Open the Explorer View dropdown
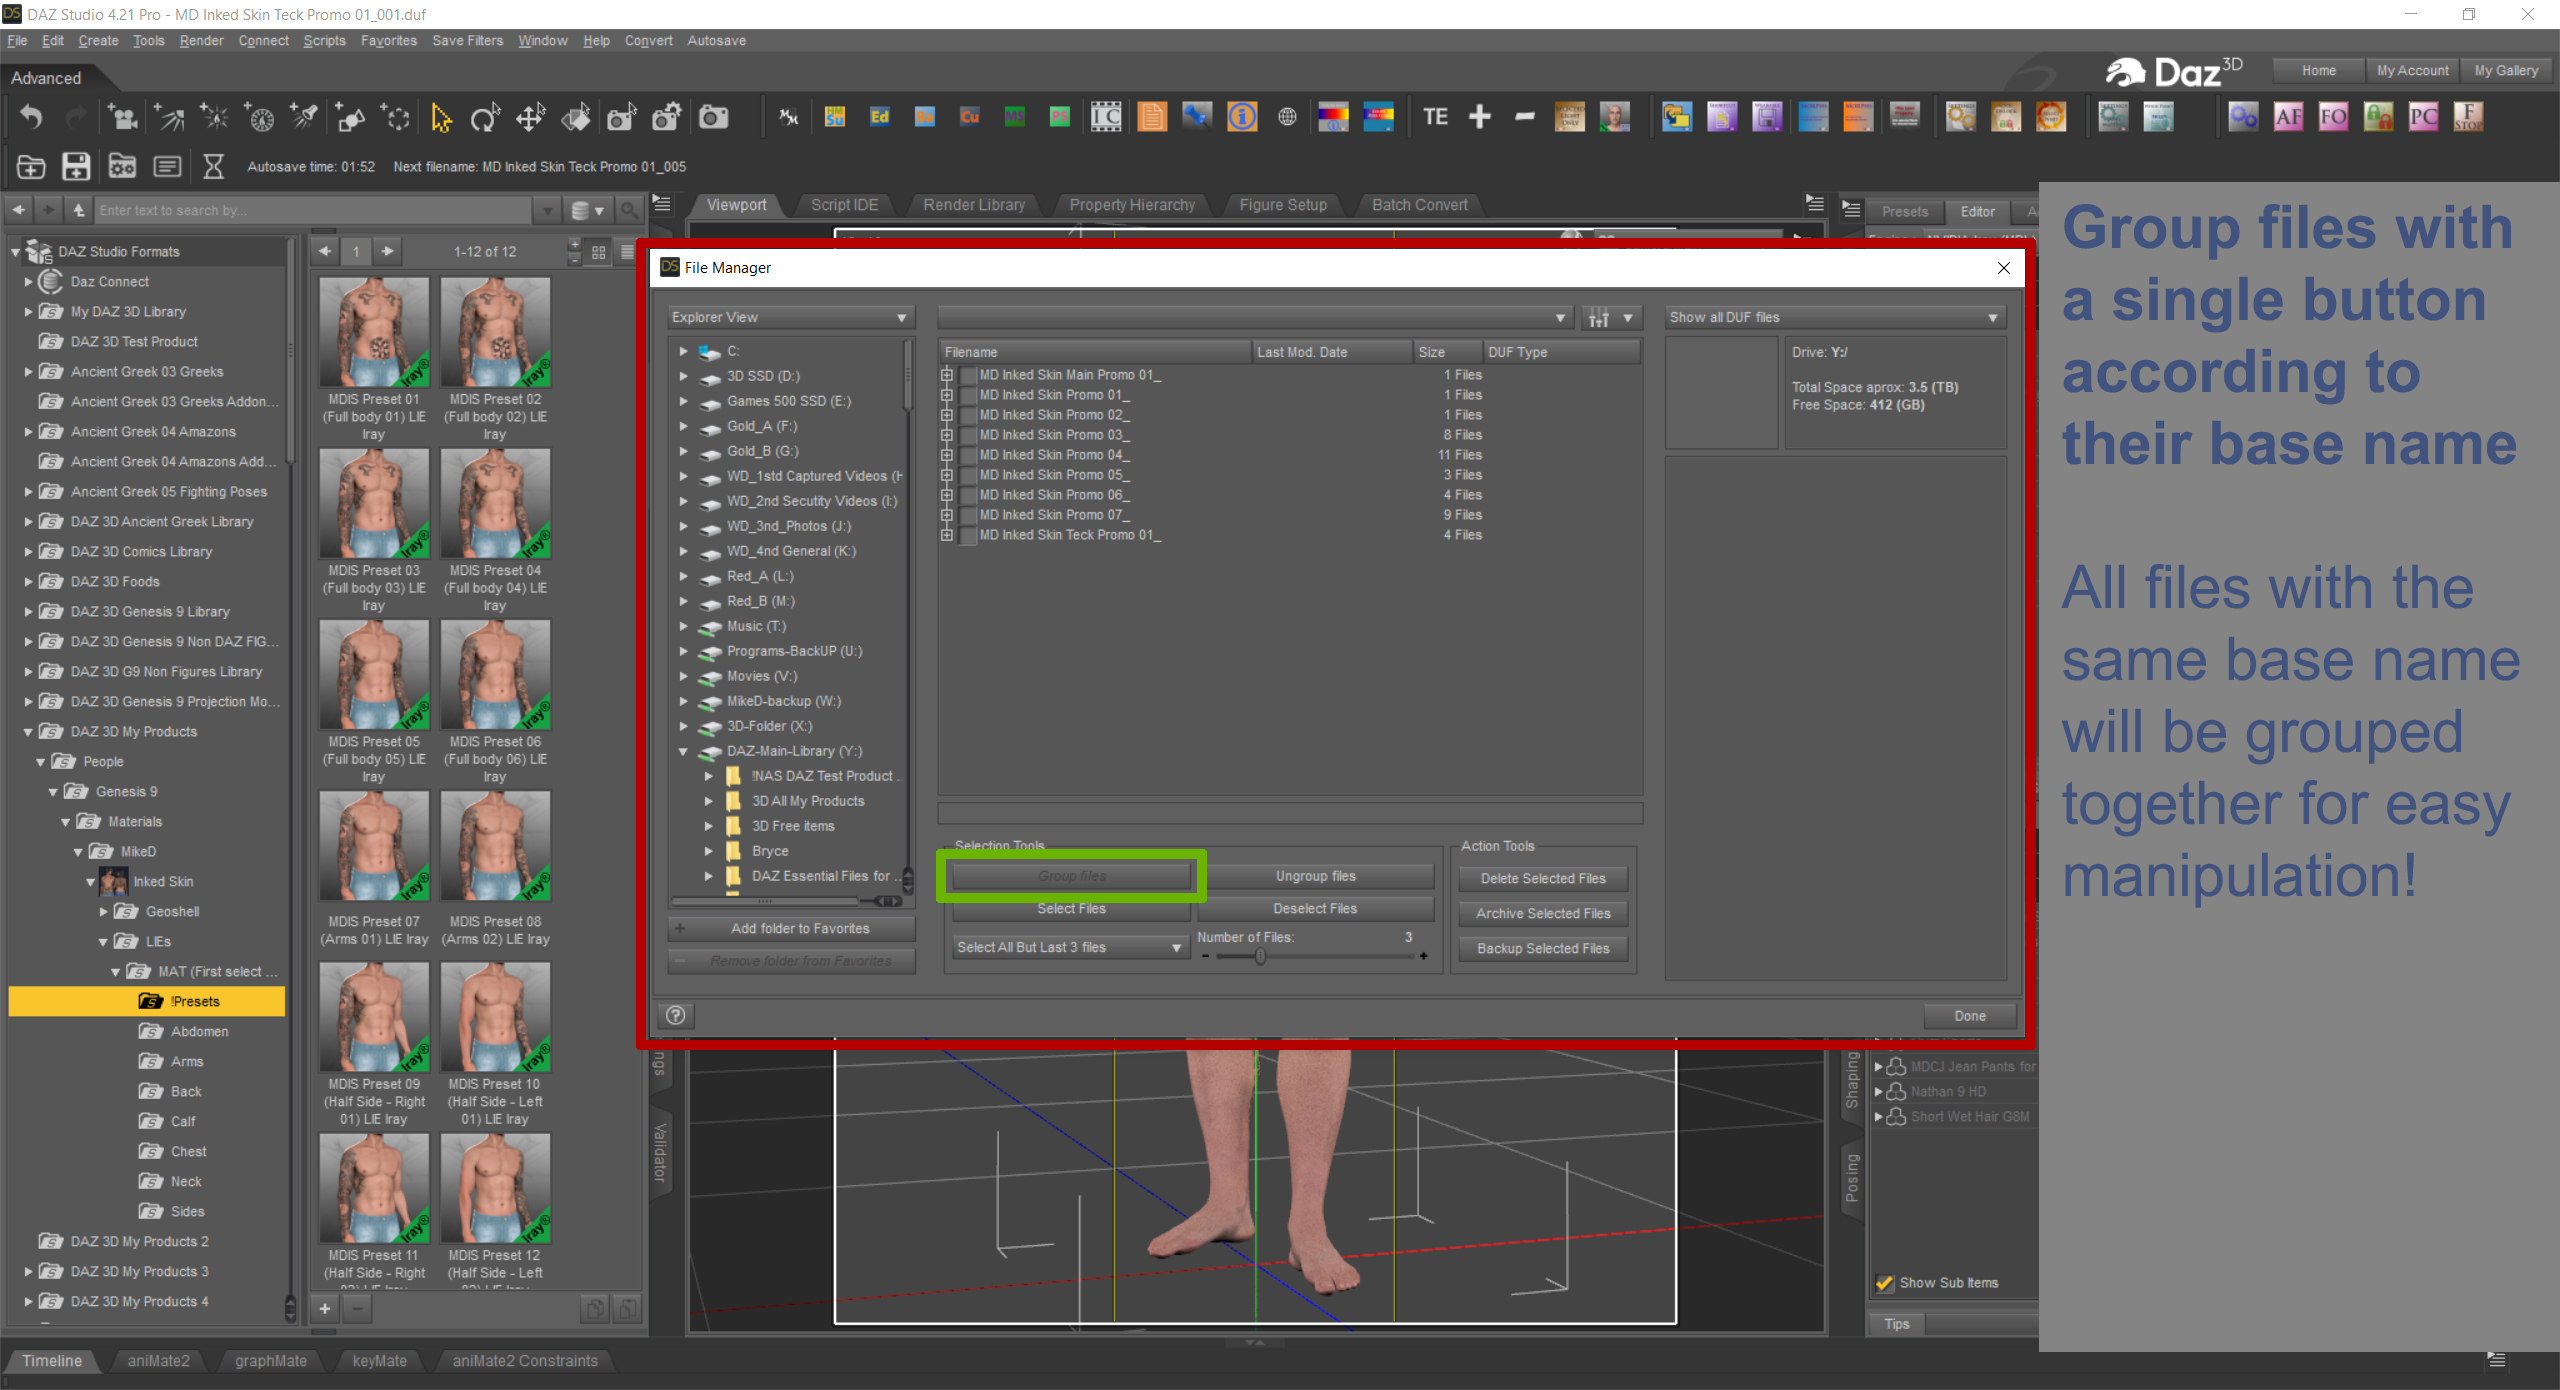The image size is (2560, 1390). pos(790,317)
